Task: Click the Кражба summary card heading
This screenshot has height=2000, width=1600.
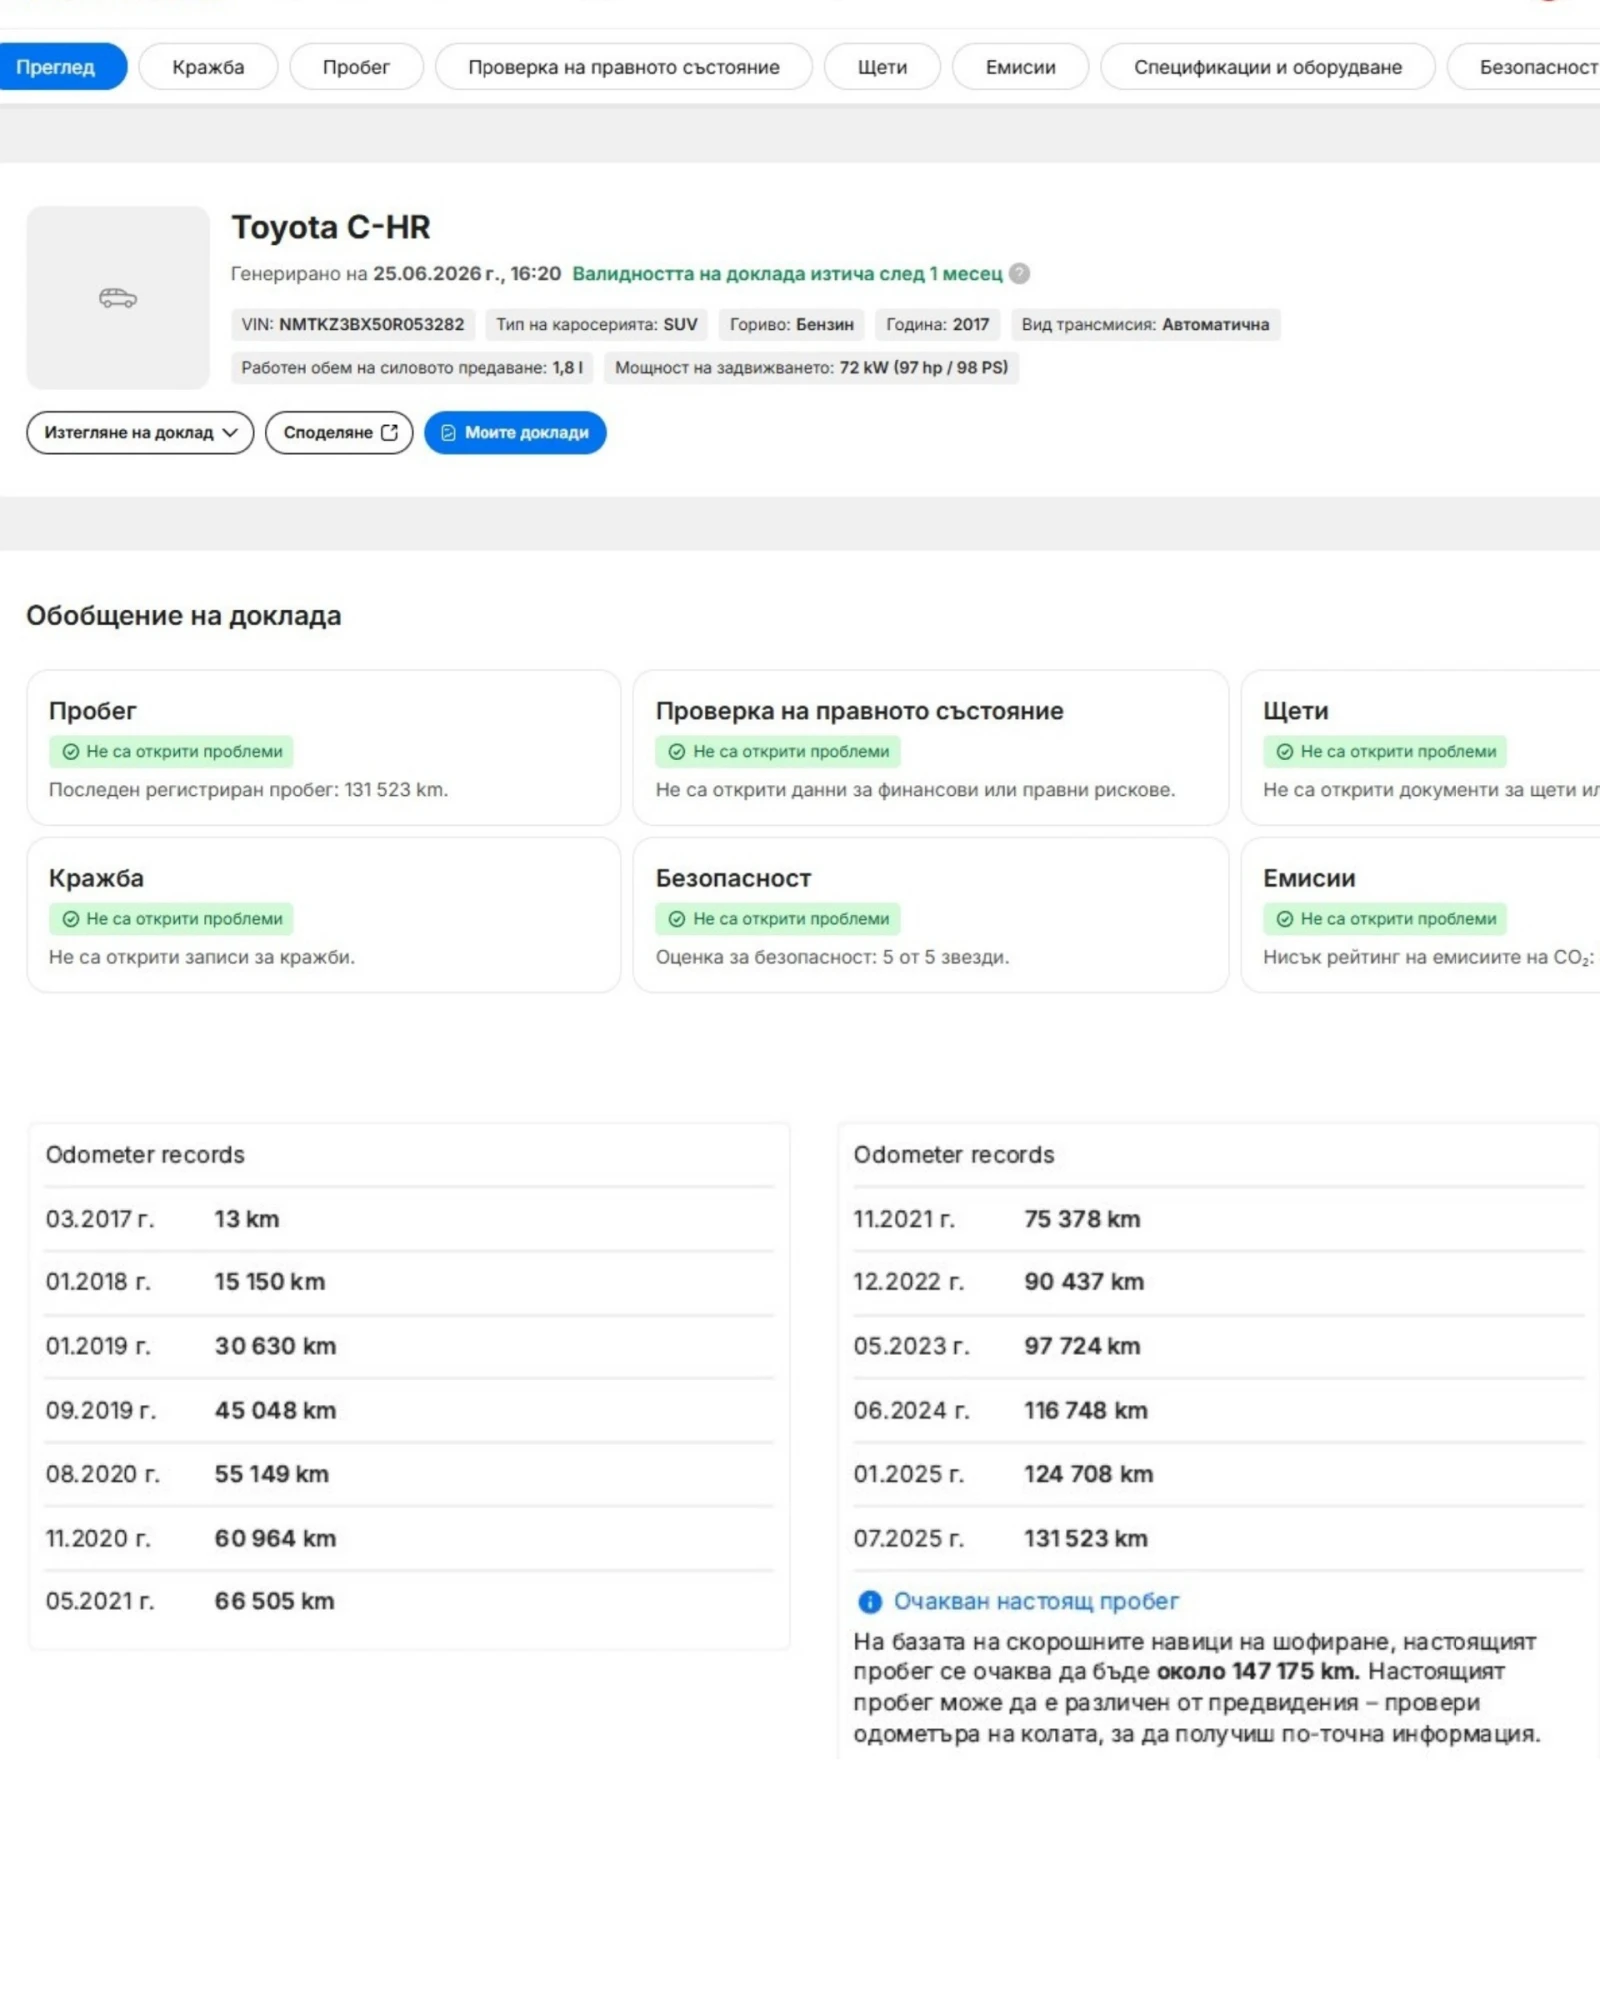Action: [x=96, y=878]
